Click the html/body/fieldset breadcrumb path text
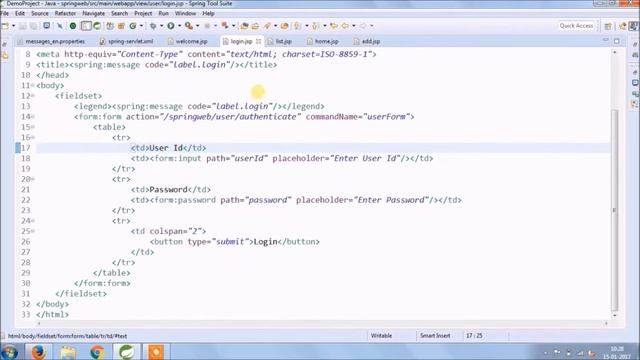Screen dimensions: 640x360 click(67, 336)
